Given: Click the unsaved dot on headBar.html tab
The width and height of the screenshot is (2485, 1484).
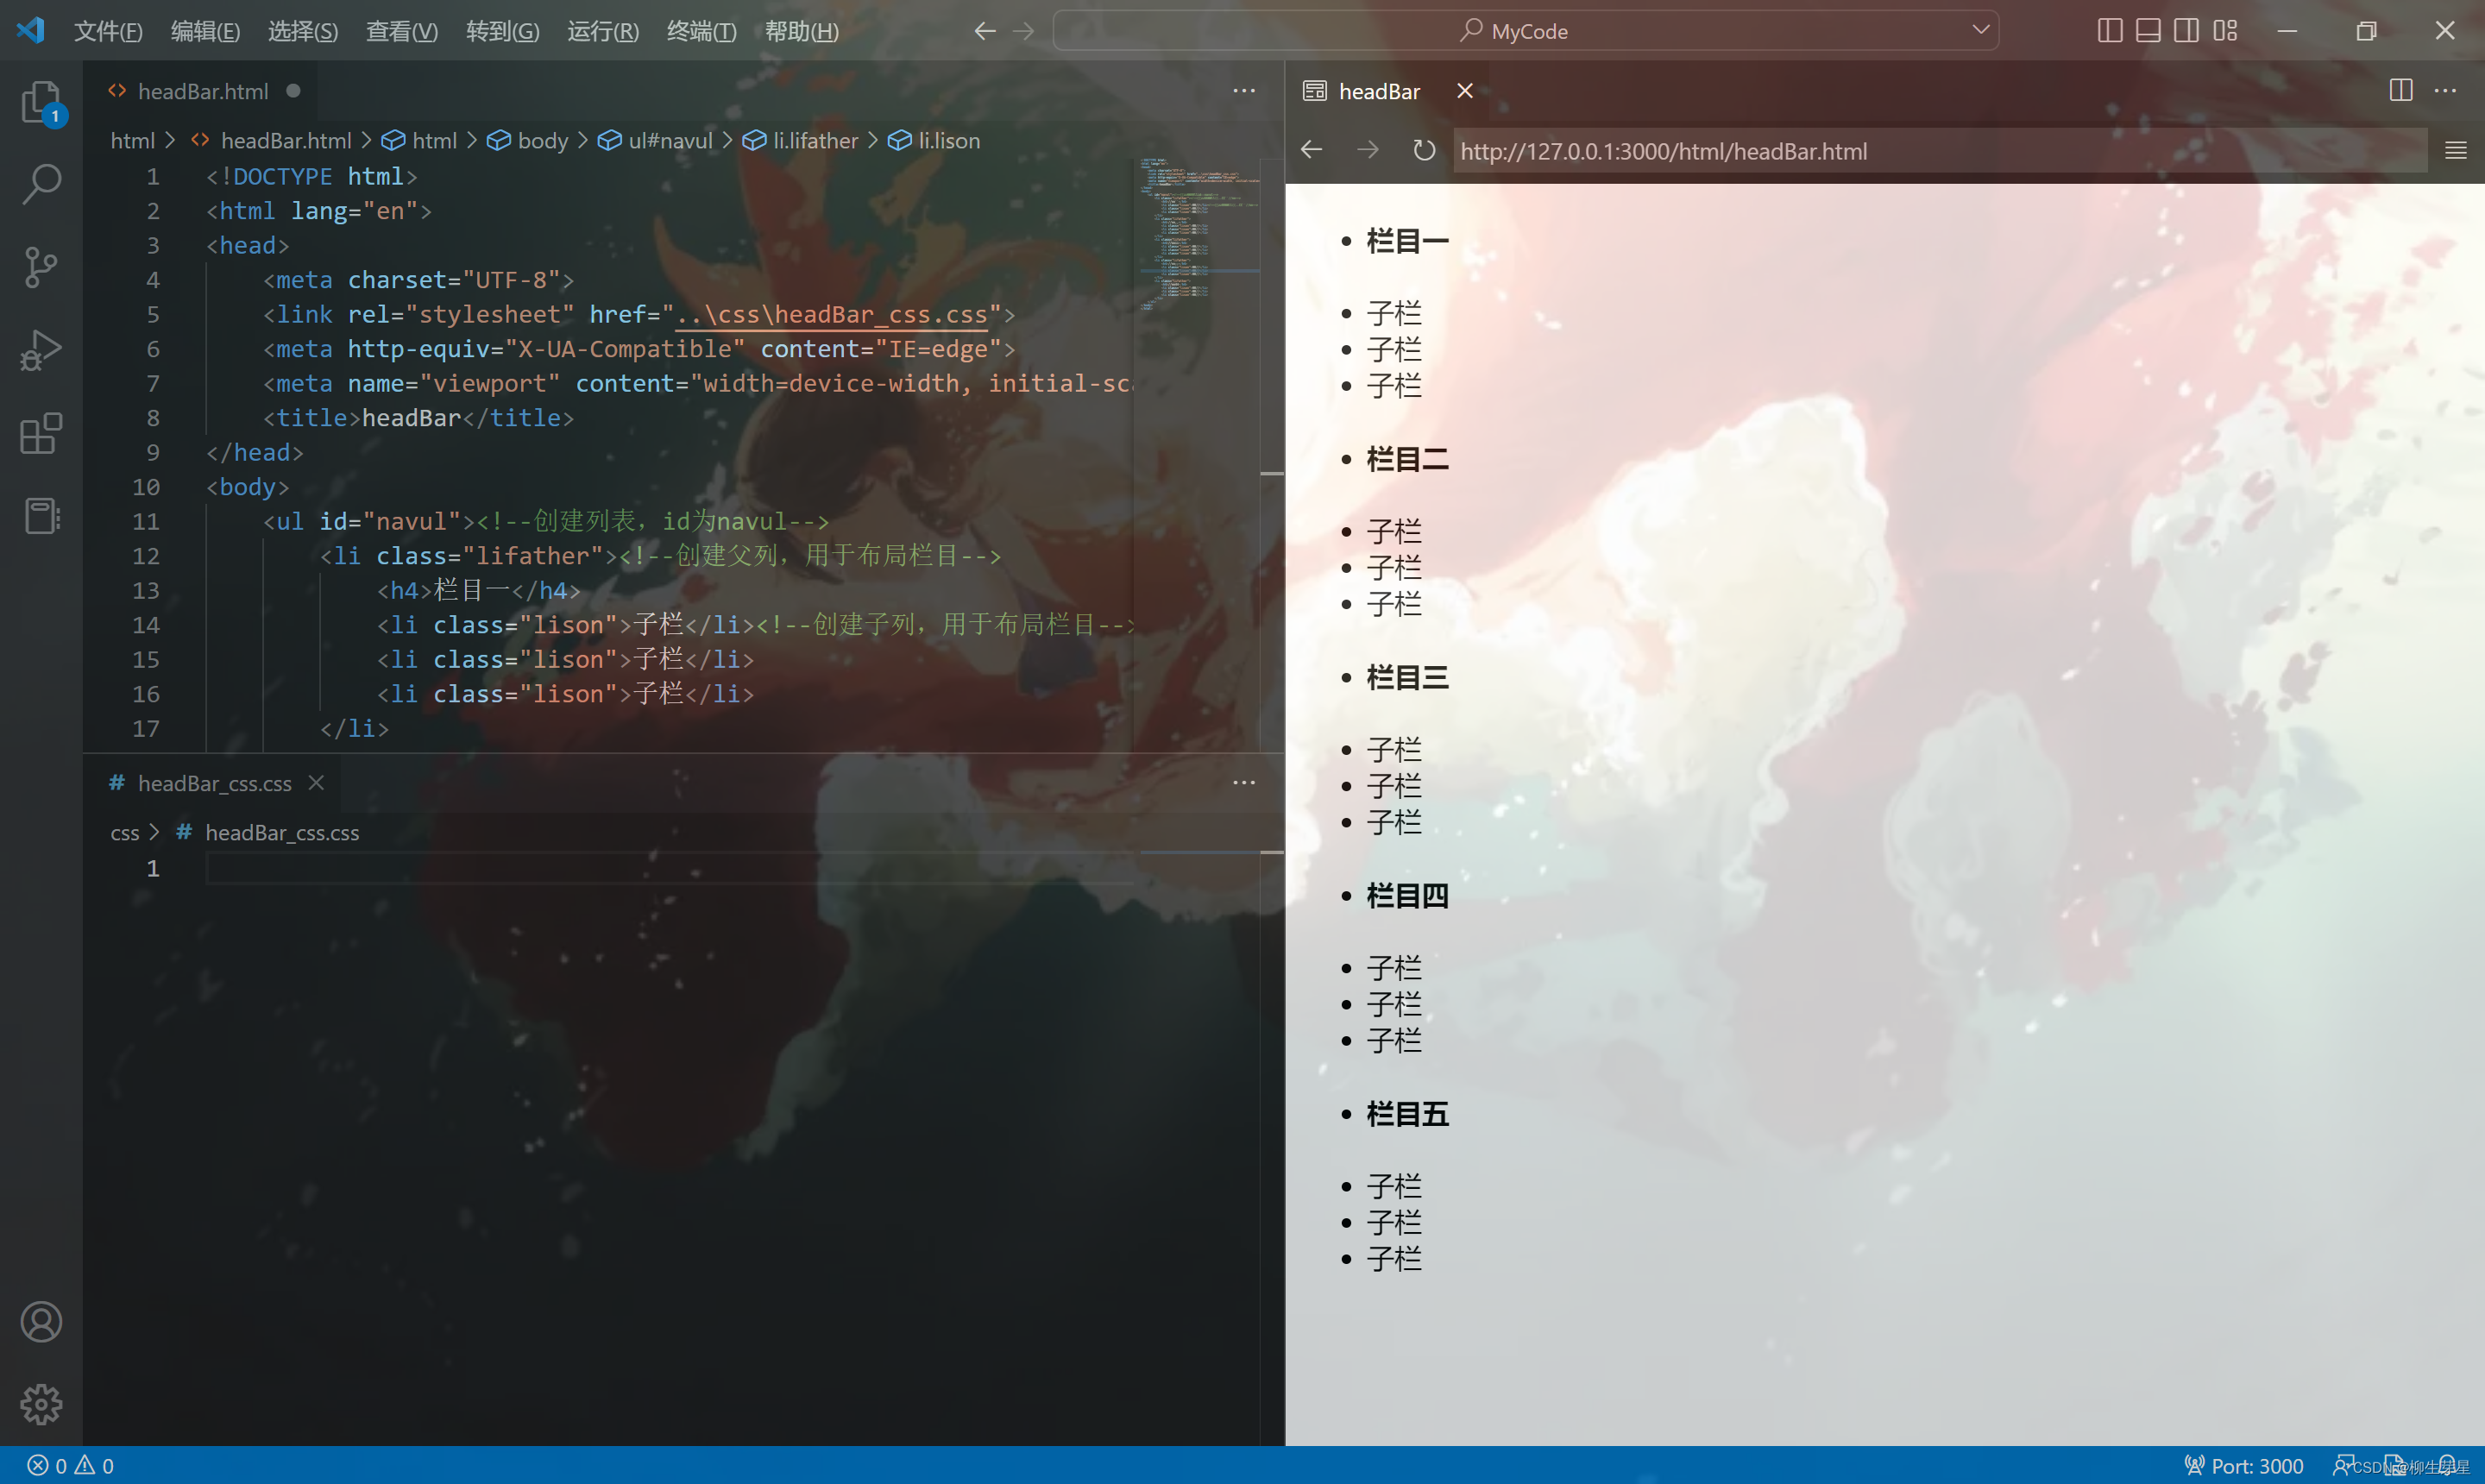Looking at the screenshot, I should click(293, 91).
